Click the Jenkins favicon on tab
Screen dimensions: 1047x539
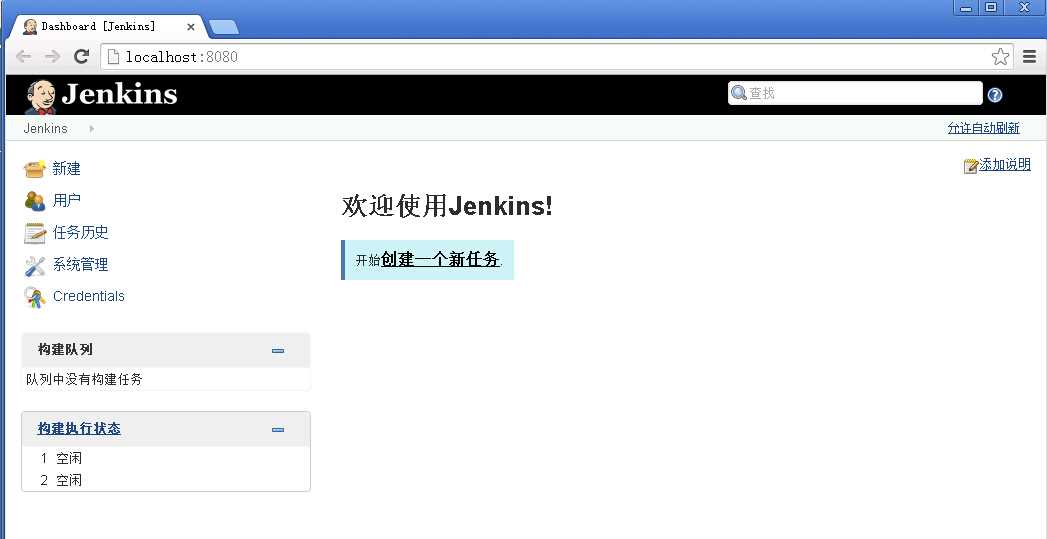click(30, 27)
